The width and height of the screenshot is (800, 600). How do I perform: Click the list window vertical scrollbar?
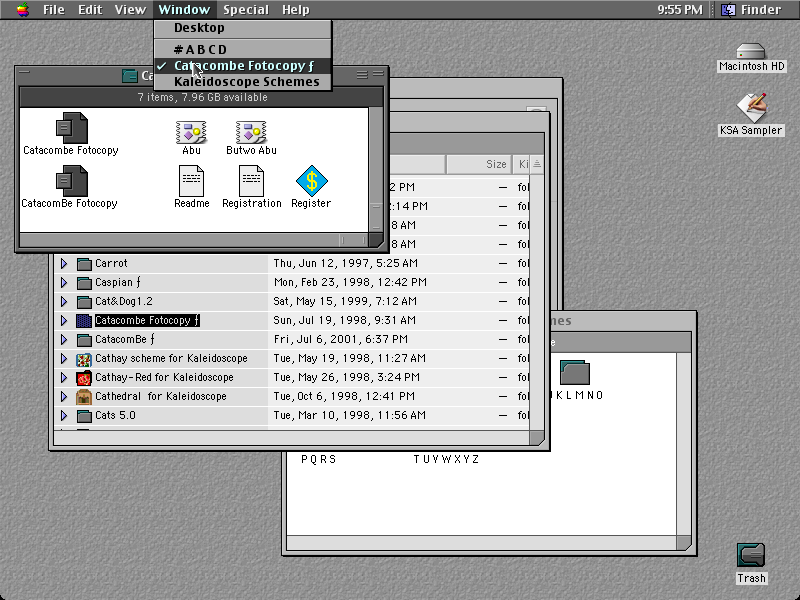pyautogui.click(x=537, y=301)
